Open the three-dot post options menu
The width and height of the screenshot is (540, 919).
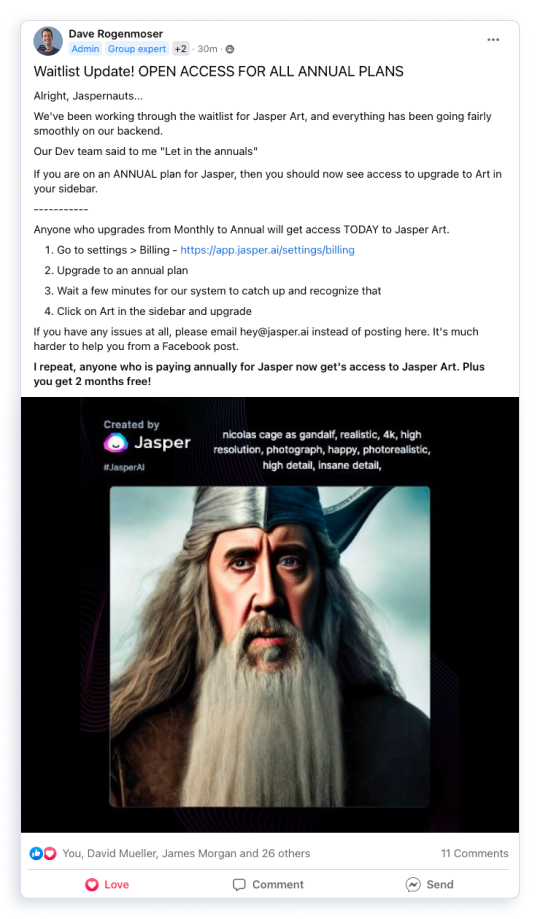coord(493,40)
